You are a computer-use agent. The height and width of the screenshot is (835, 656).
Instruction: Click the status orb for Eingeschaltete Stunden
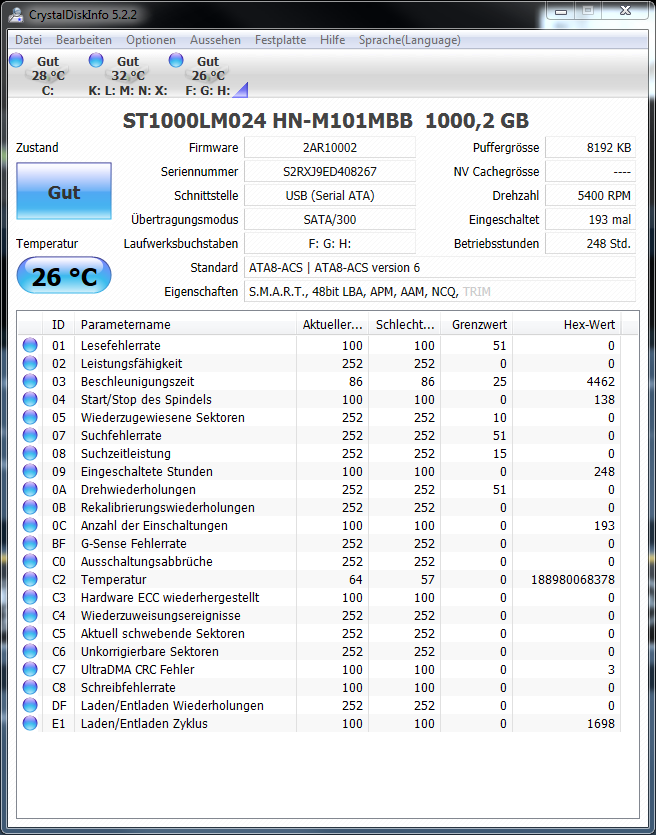point(30,471)
